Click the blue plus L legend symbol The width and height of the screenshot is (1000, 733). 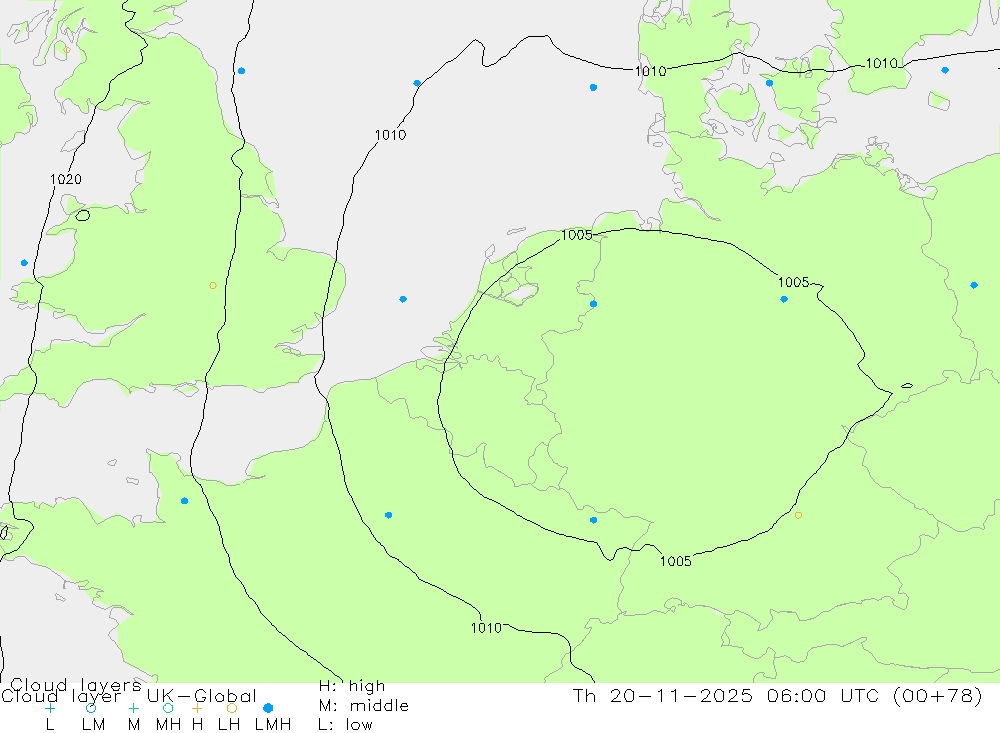coord(50,708)
